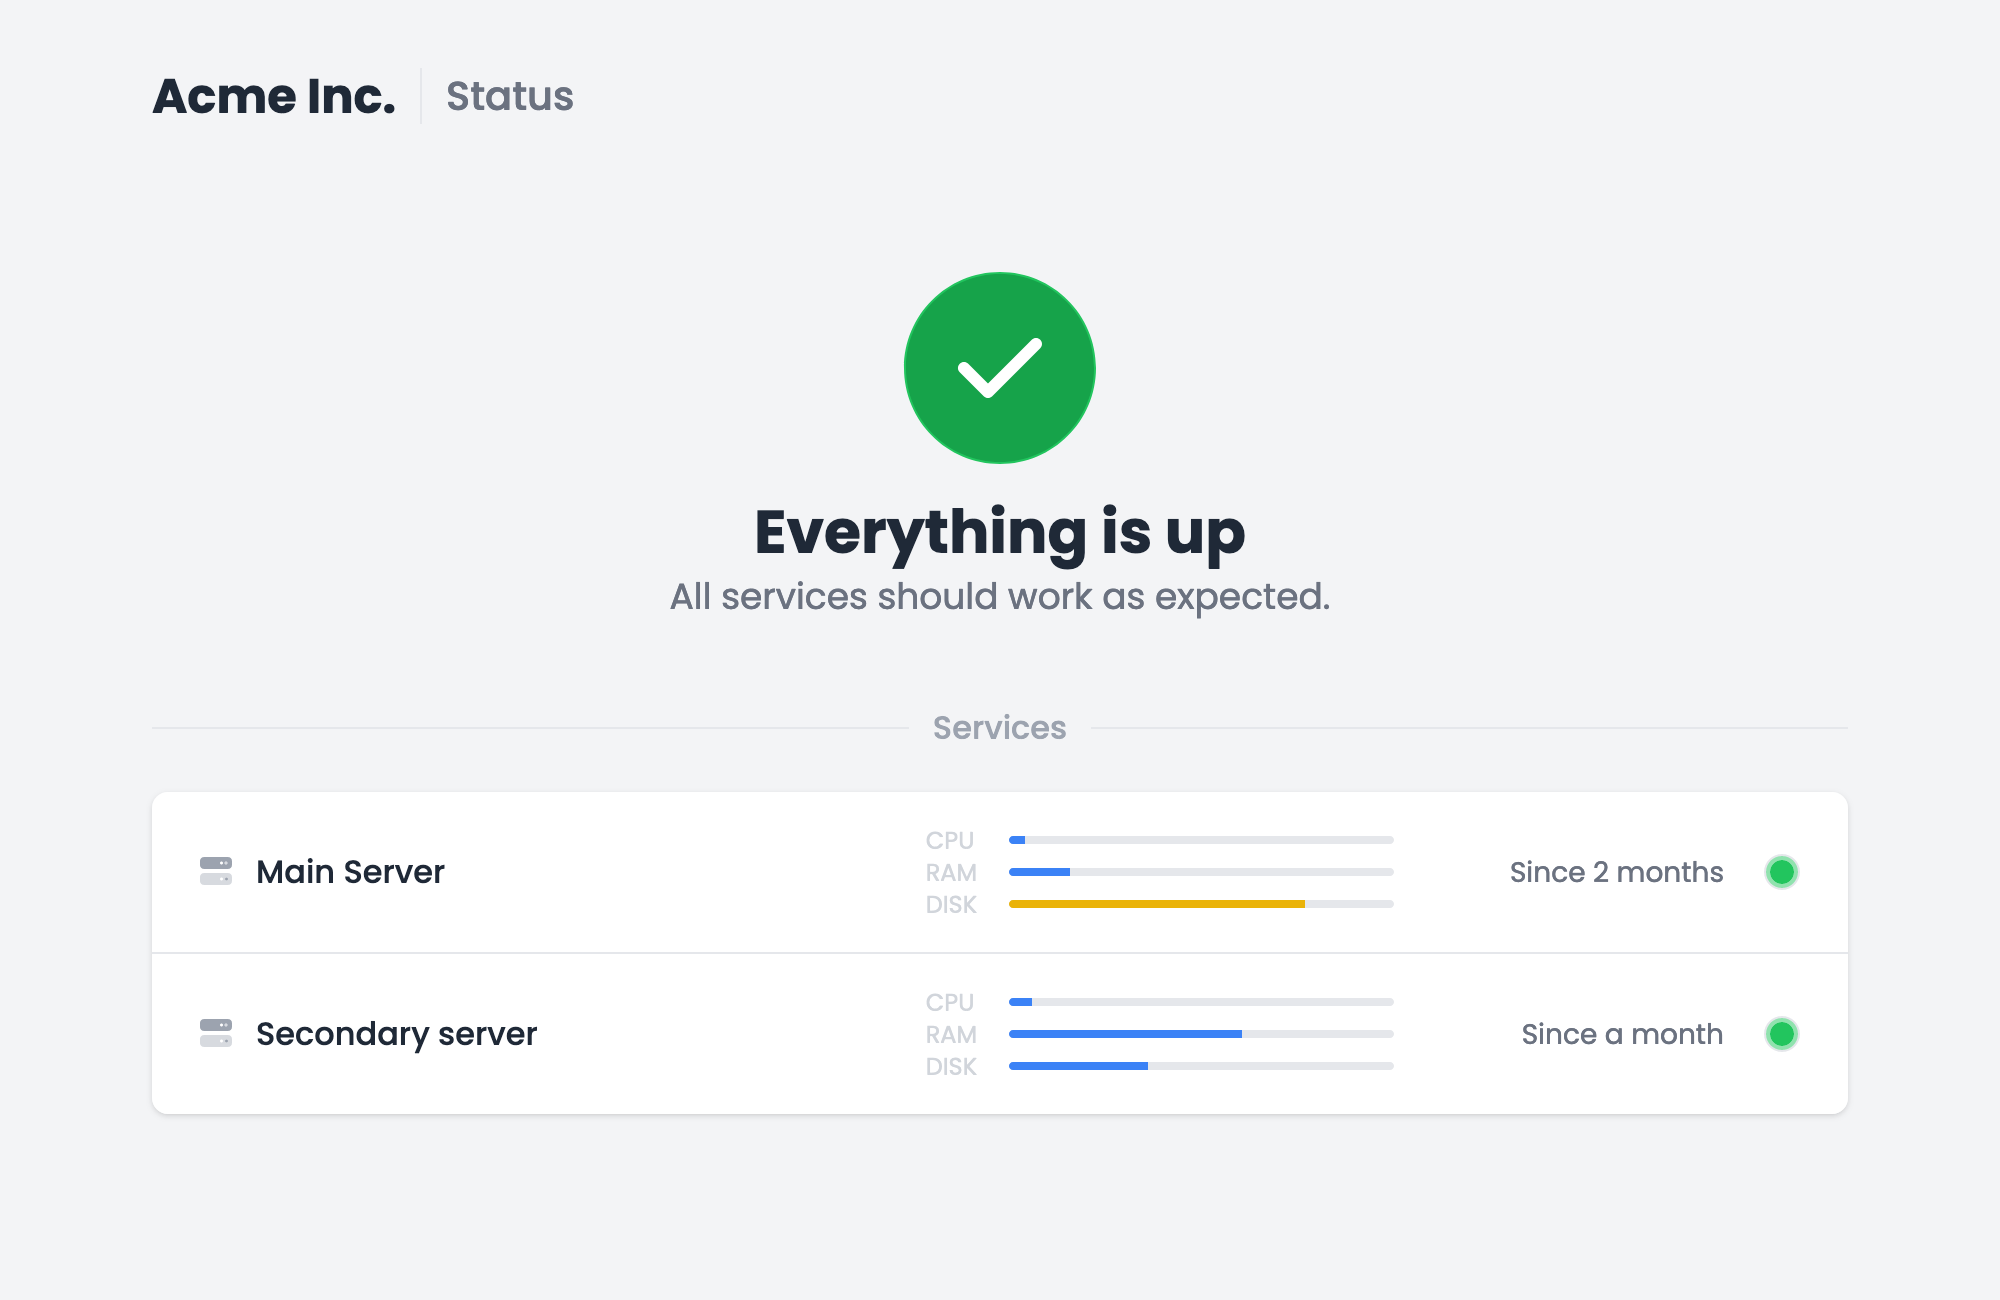
Task: Click the Secondary server green status indicator
Action: 1782,1033
